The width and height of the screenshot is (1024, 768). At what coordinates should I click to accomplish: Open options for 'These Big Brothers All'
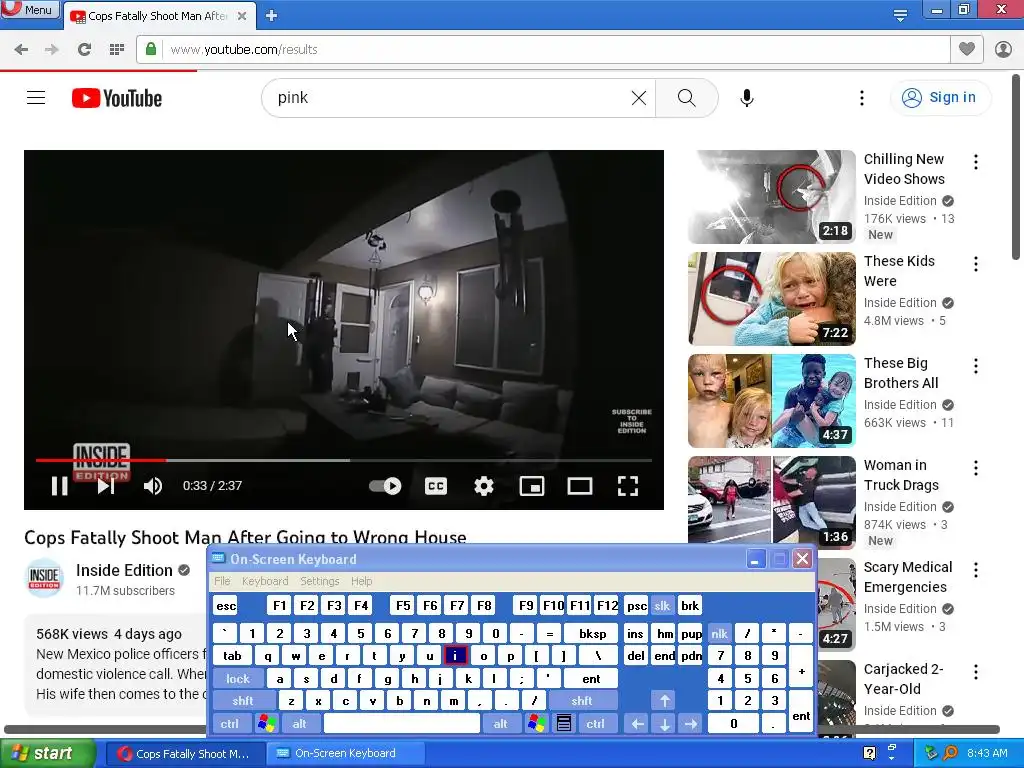(976, 366)
